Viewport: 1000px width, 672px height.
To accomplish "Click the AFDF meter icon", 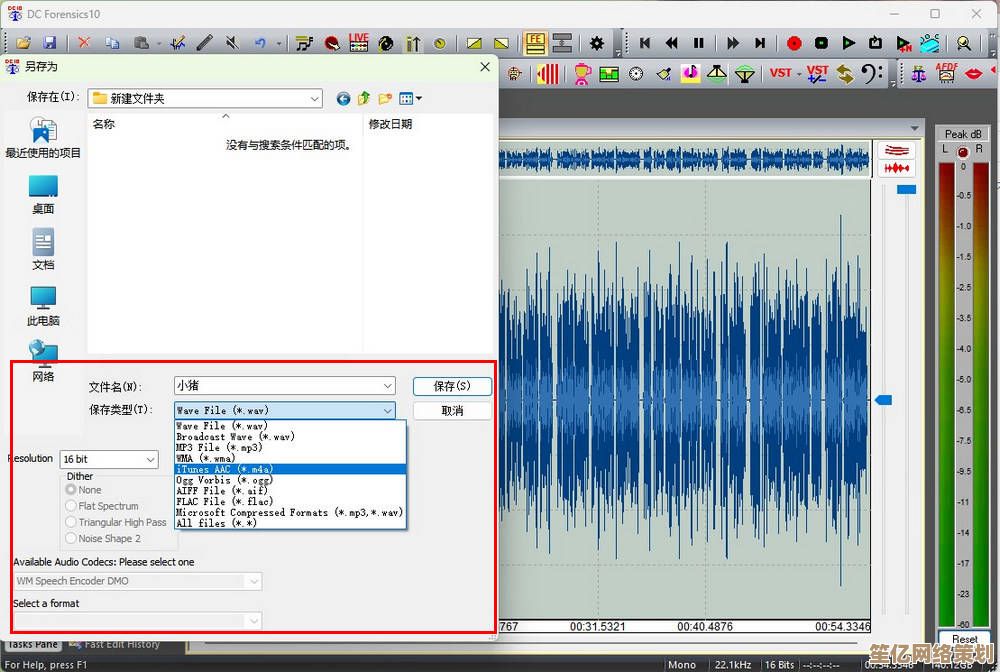I will tap(946, 74).
